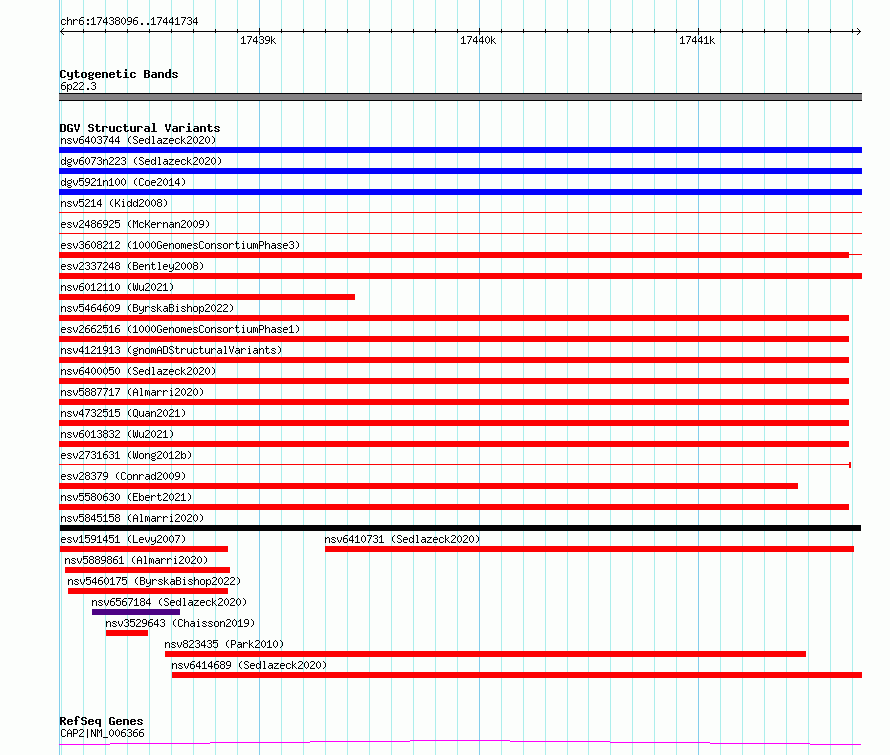
Task: Click the red bar under nsv6012110
Action: coord(207,297)
